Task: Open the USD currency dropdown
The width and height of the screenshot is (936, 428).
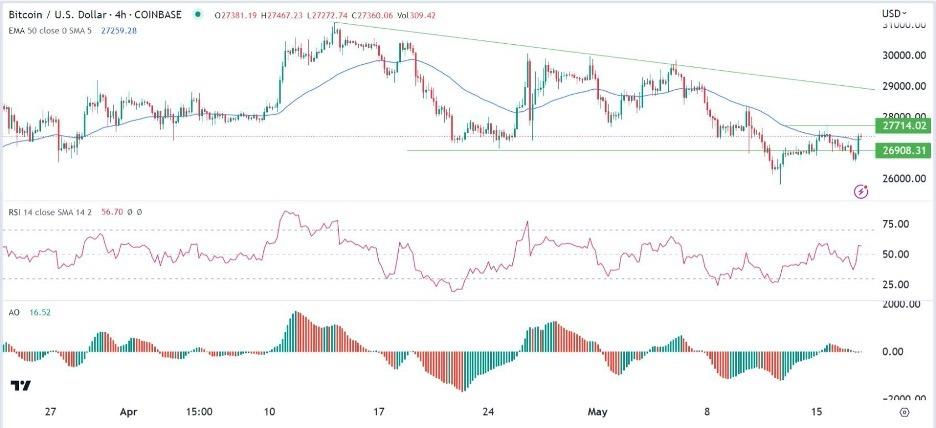Action: coord(893,12)
